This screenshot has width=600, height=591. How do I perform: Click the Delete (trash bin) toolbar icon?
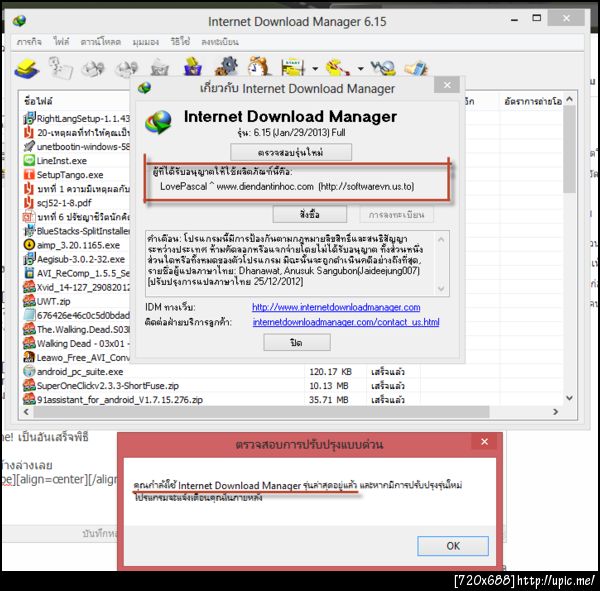coord(160,68)
